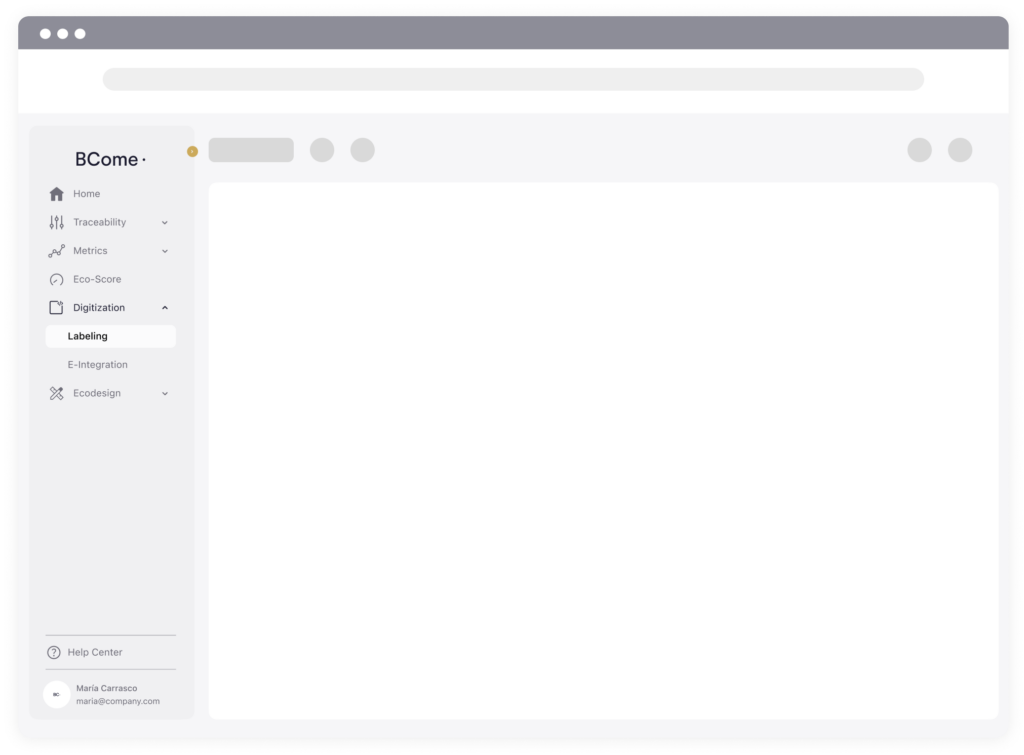The width and height of the screenshot is (1024, 755).
Task: Go to Home in the sidebar
Action: click(x=87, y=194)
